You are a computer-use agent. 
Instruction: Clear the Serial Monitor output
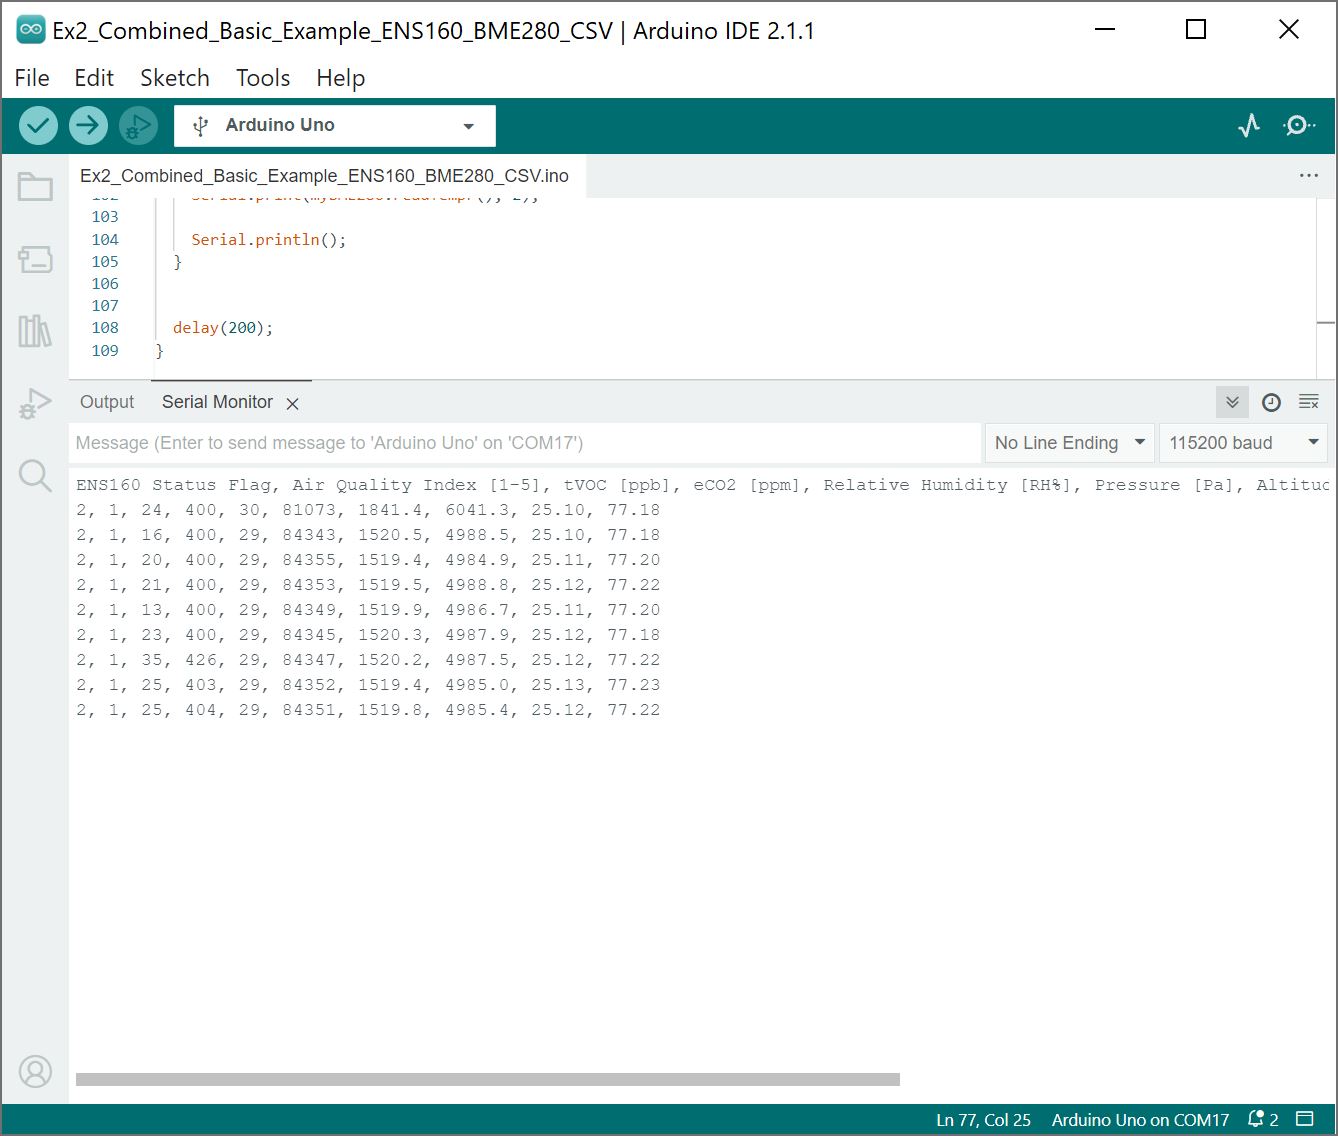point(1308,402)
